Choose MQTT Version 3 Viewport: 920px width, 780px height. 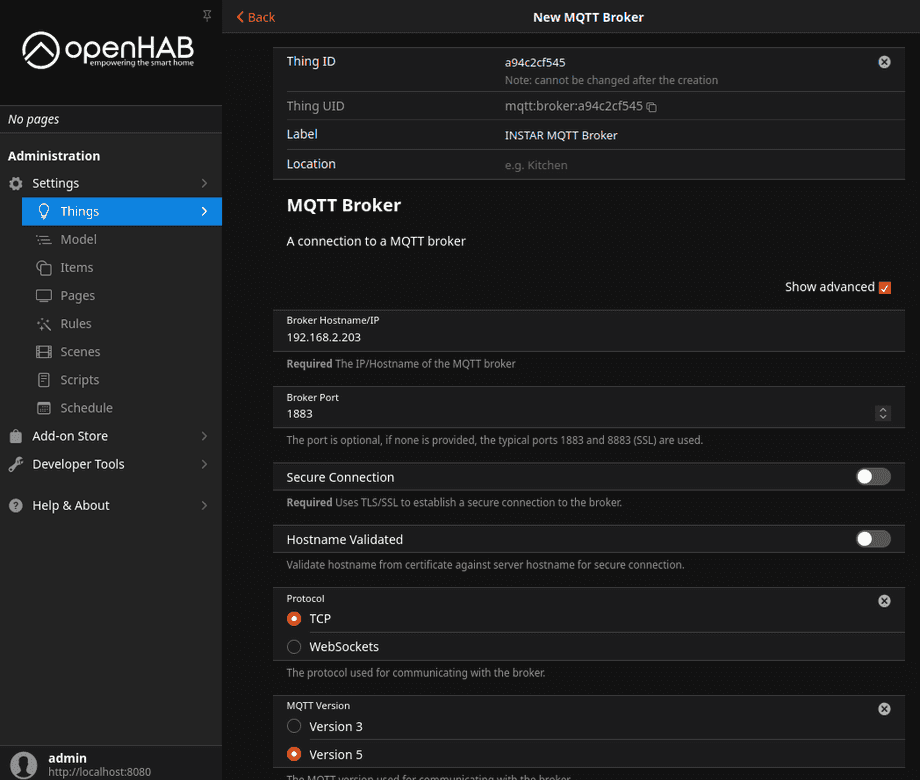click(x=294, y=726)
